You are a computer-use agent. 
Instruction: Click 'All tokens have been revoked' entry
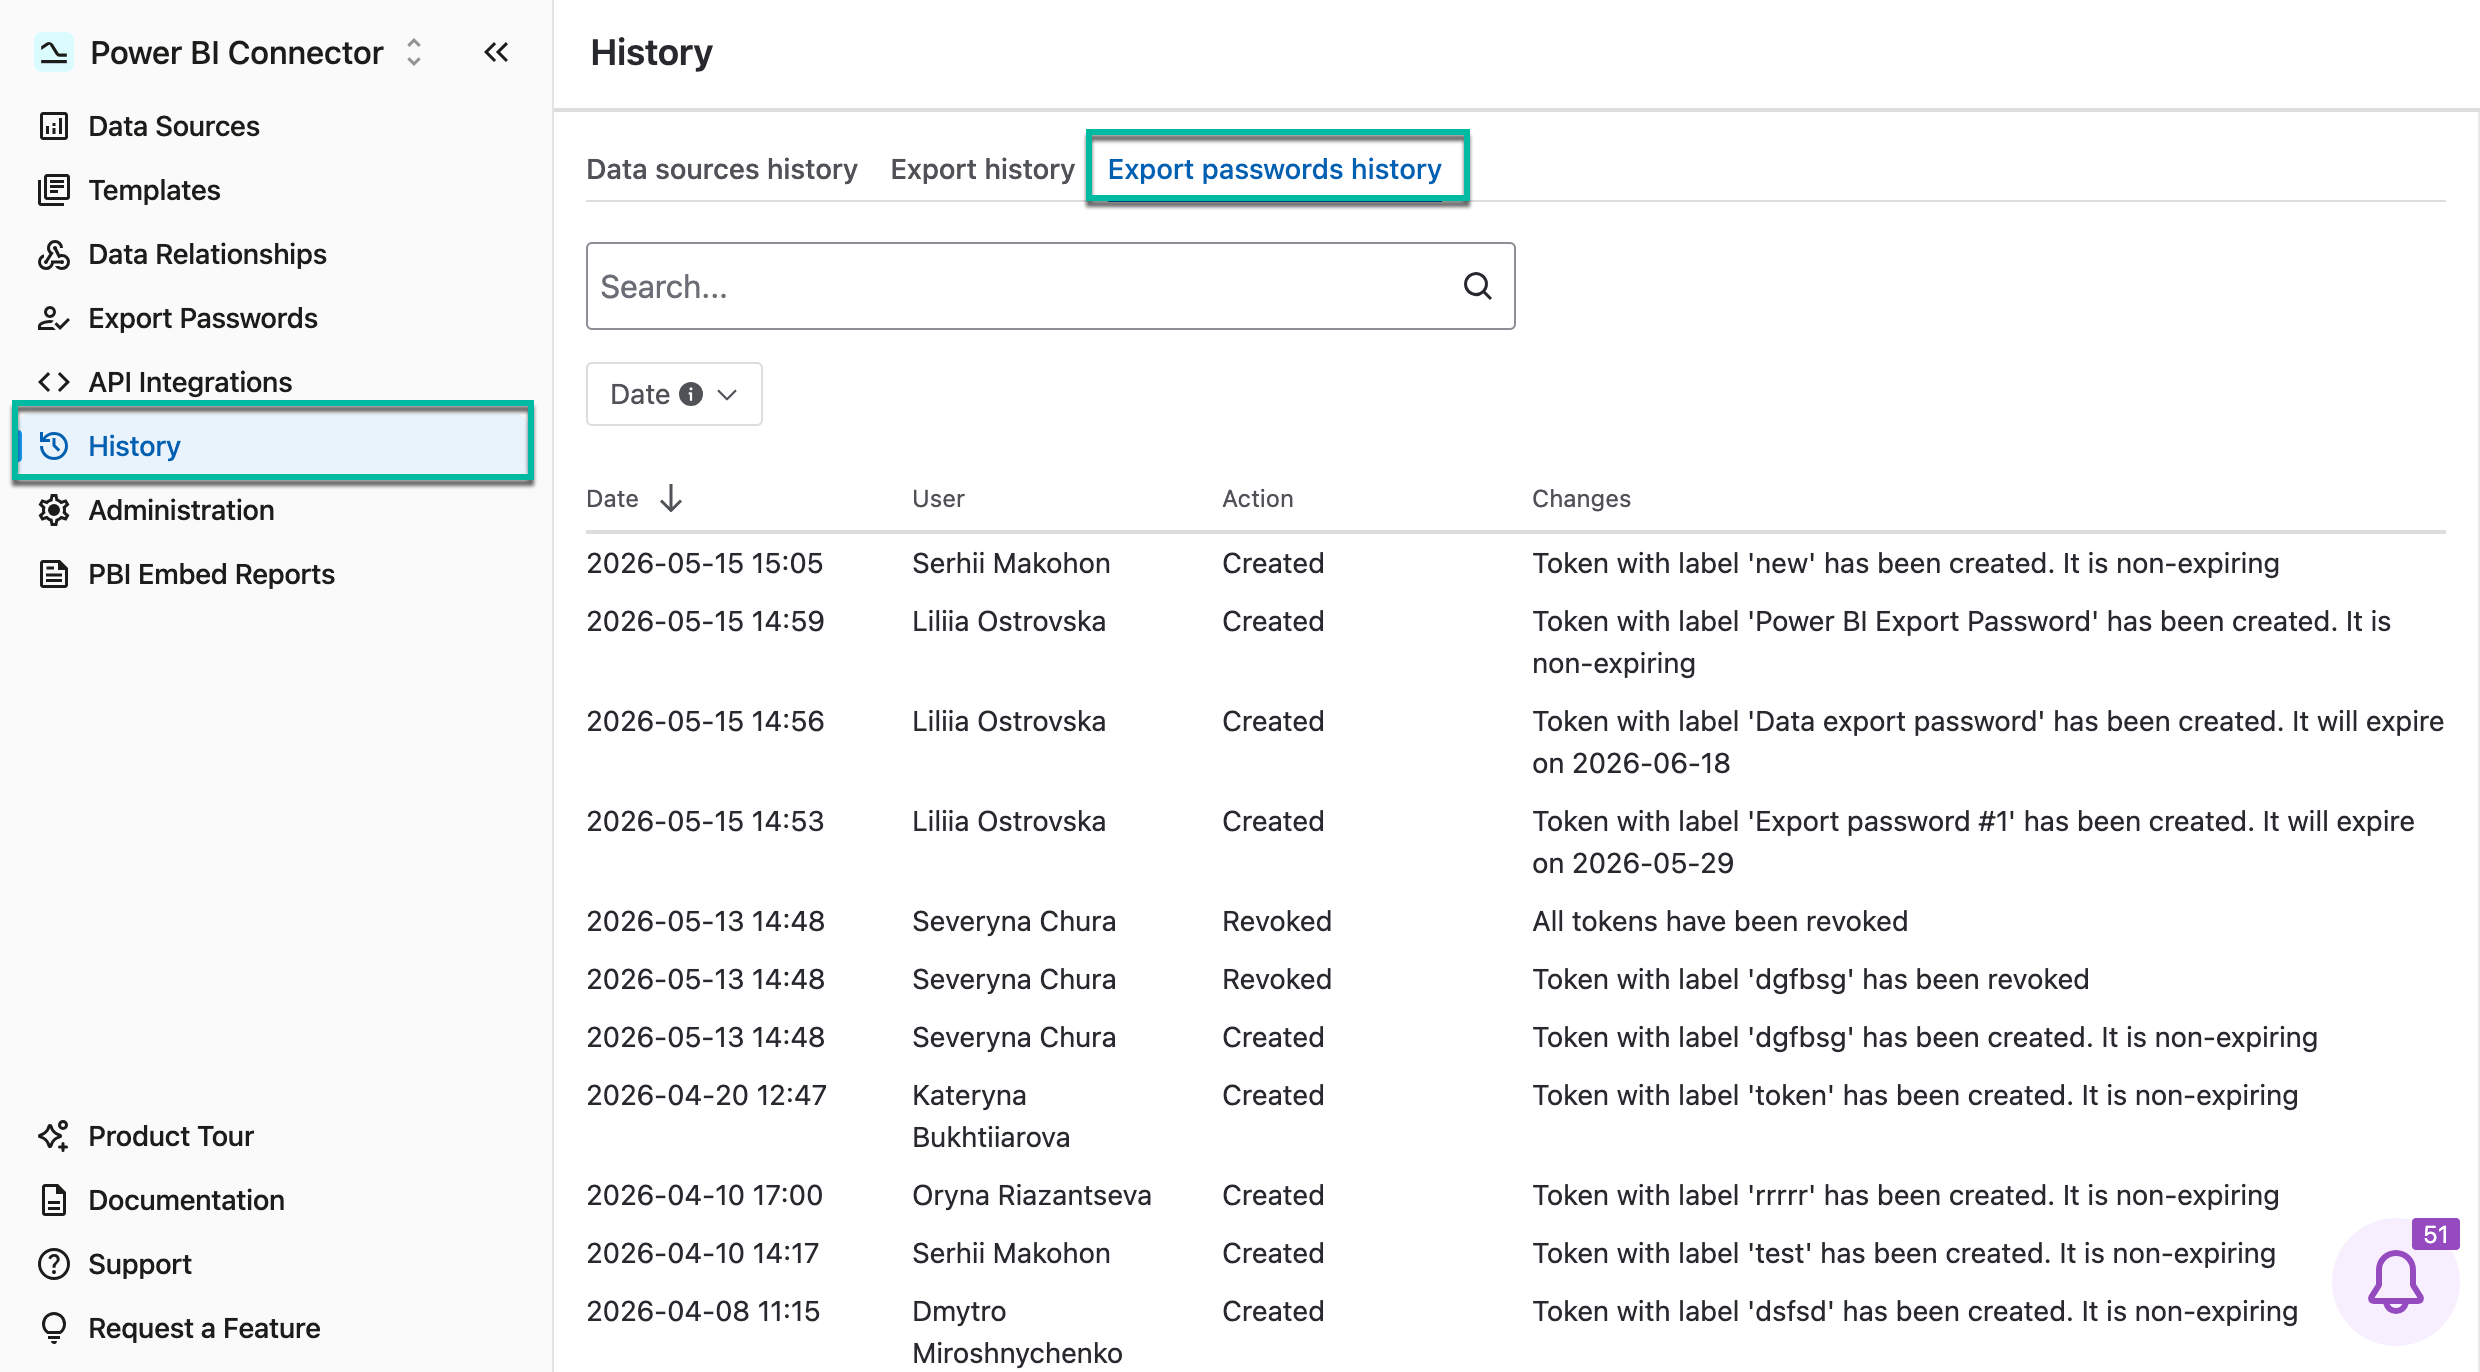(1720, 921)
